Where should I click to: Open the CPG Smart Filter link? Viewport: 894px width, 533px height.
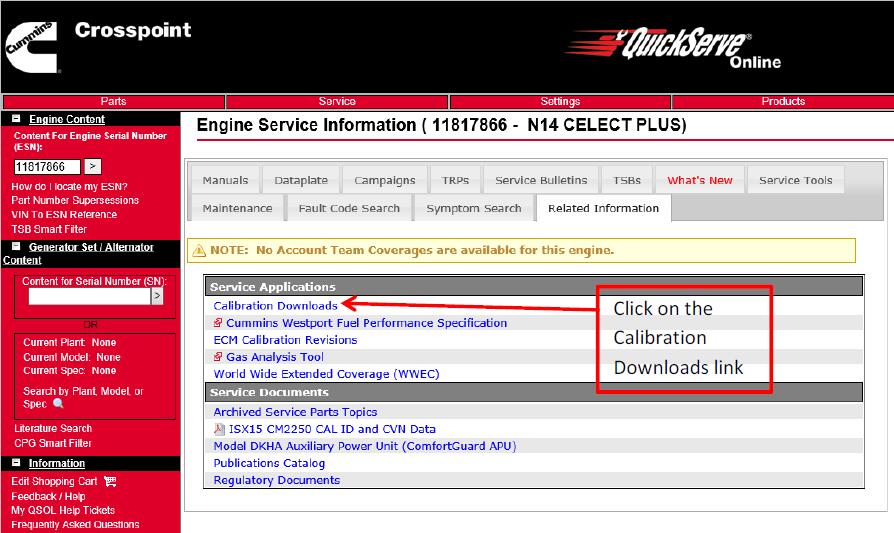[x=53, y=443]
